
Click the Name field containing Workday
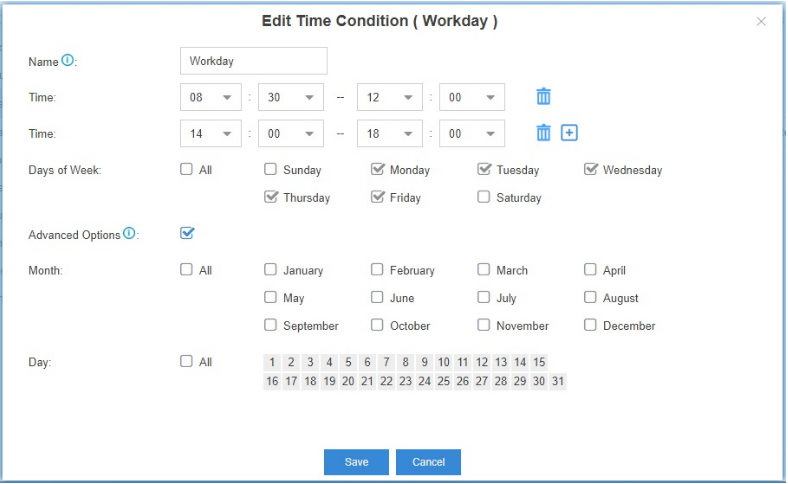(x=254, y=61)
